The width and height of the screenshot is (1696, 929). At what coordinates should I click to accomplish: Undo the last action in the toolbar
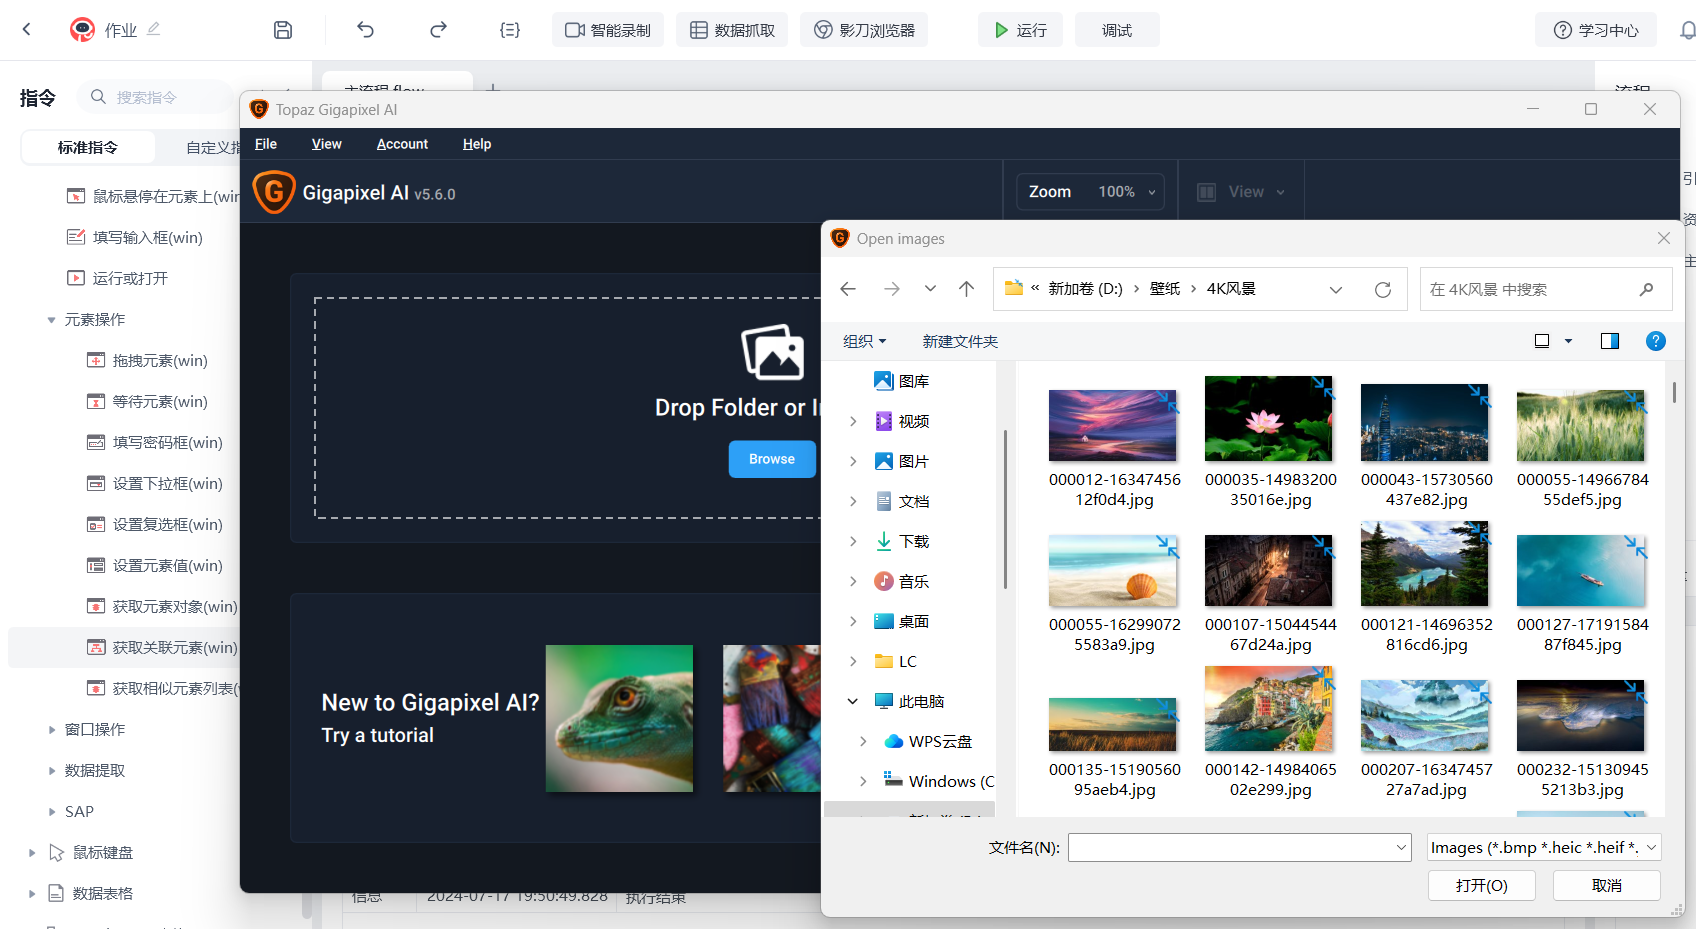[365, 30]
